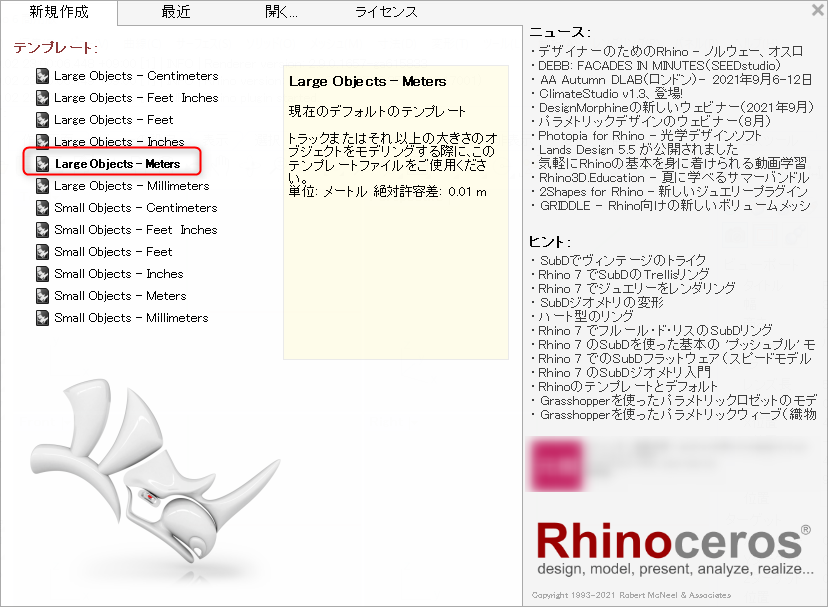Open tip Grasshopper パラメトリックウィーブ(織物)
828x607 pixels.
679,415
